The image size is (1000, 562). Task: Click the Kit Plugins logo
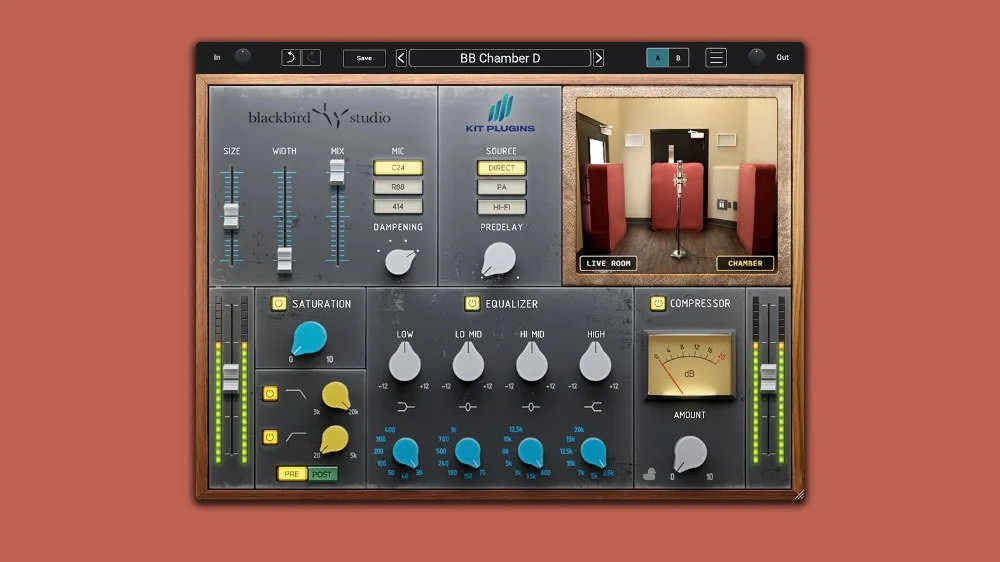pos(500,114)
